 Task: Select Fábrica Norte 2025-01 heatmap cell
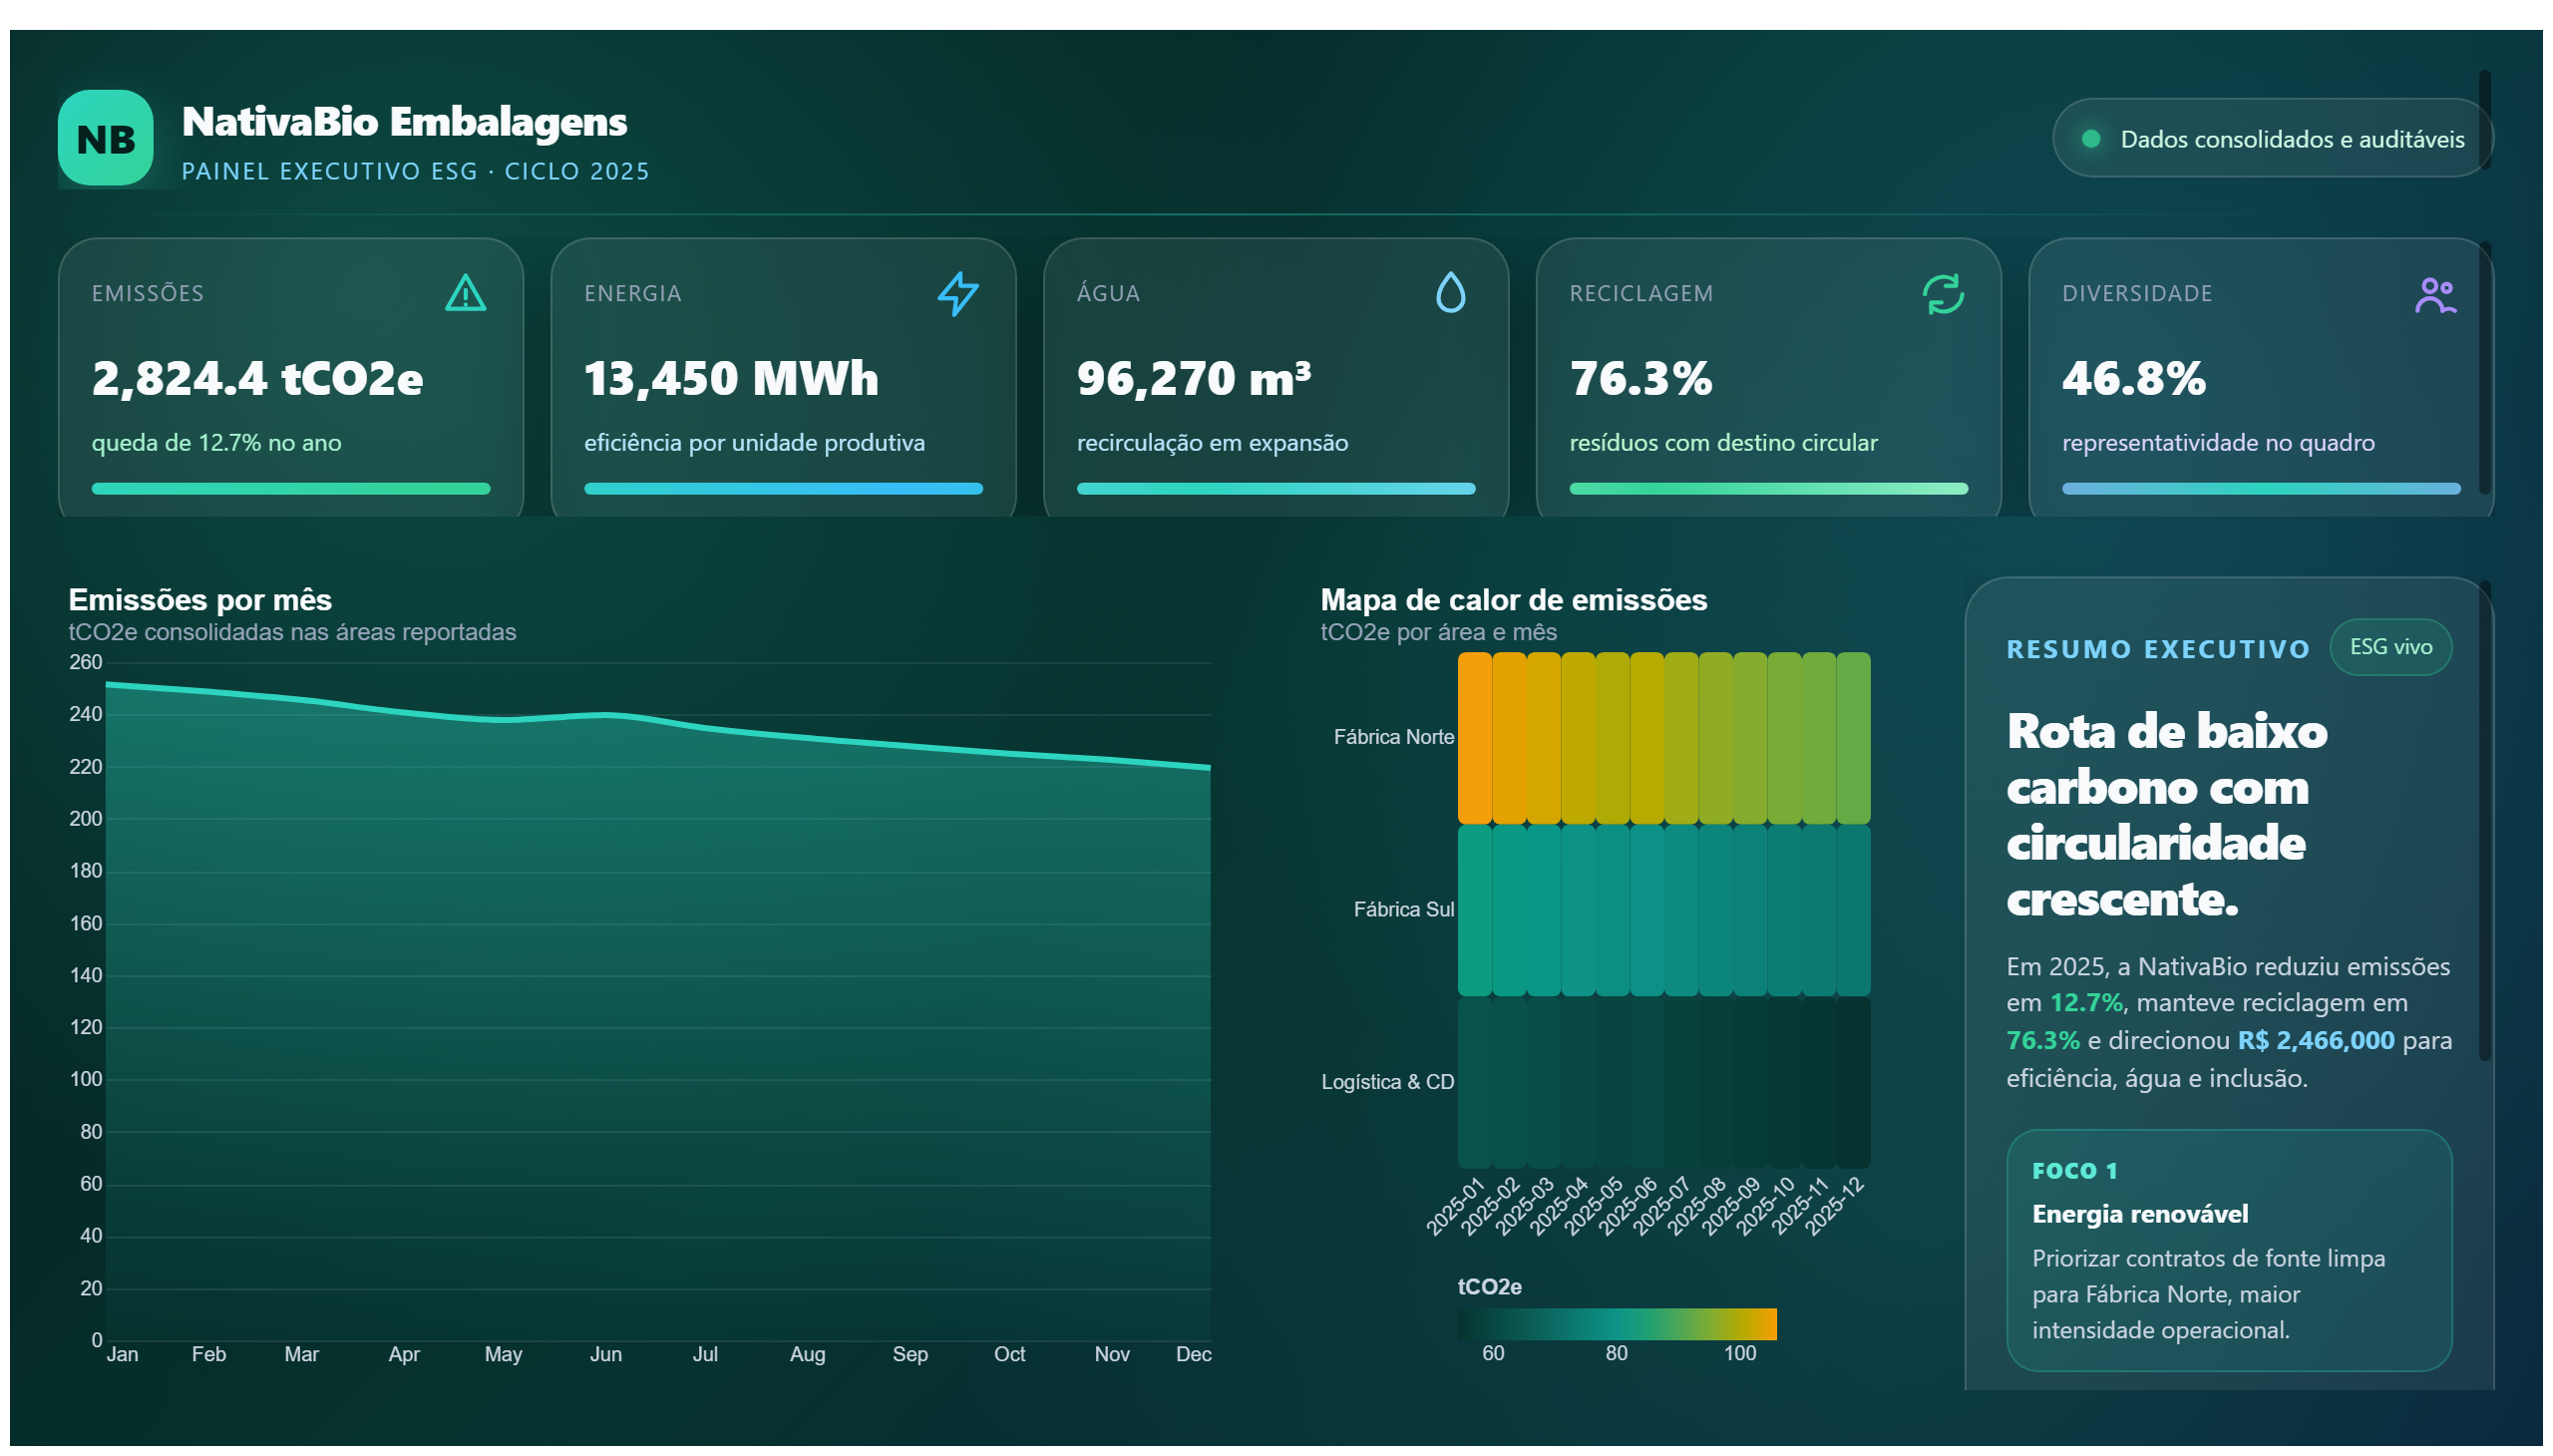pyautogui.click(x=1474, y=738)
